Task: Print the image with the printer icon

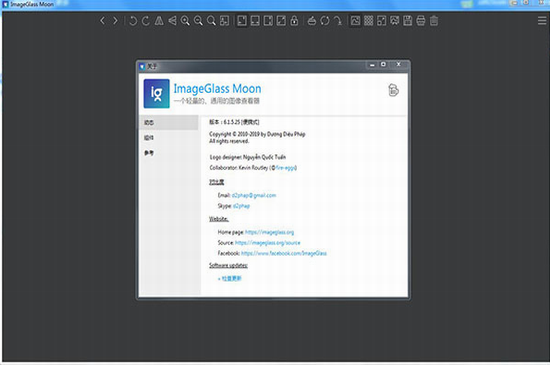Action: pyautogui.click(x=421, y=21)
